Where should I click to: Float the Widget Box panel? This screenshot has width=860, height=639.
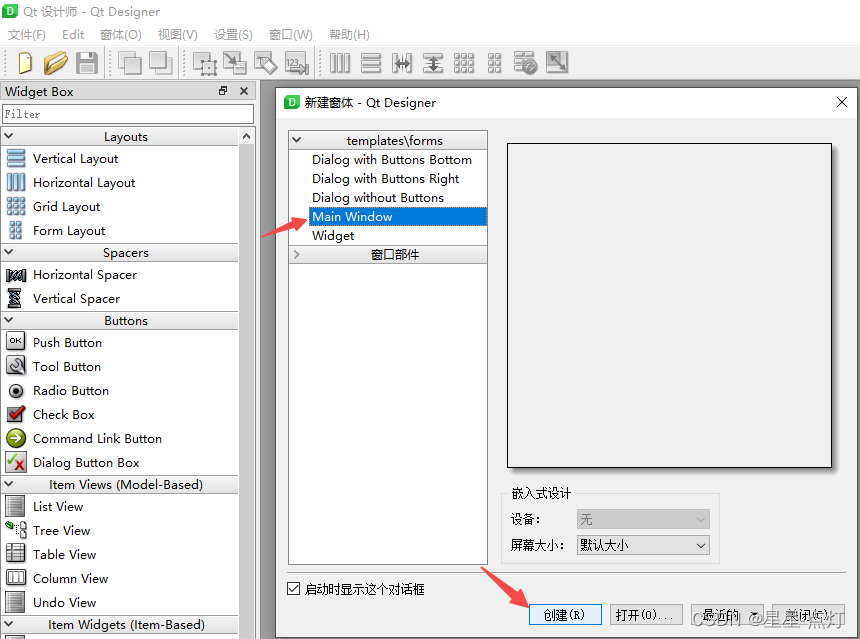click(x=223, y=91)
